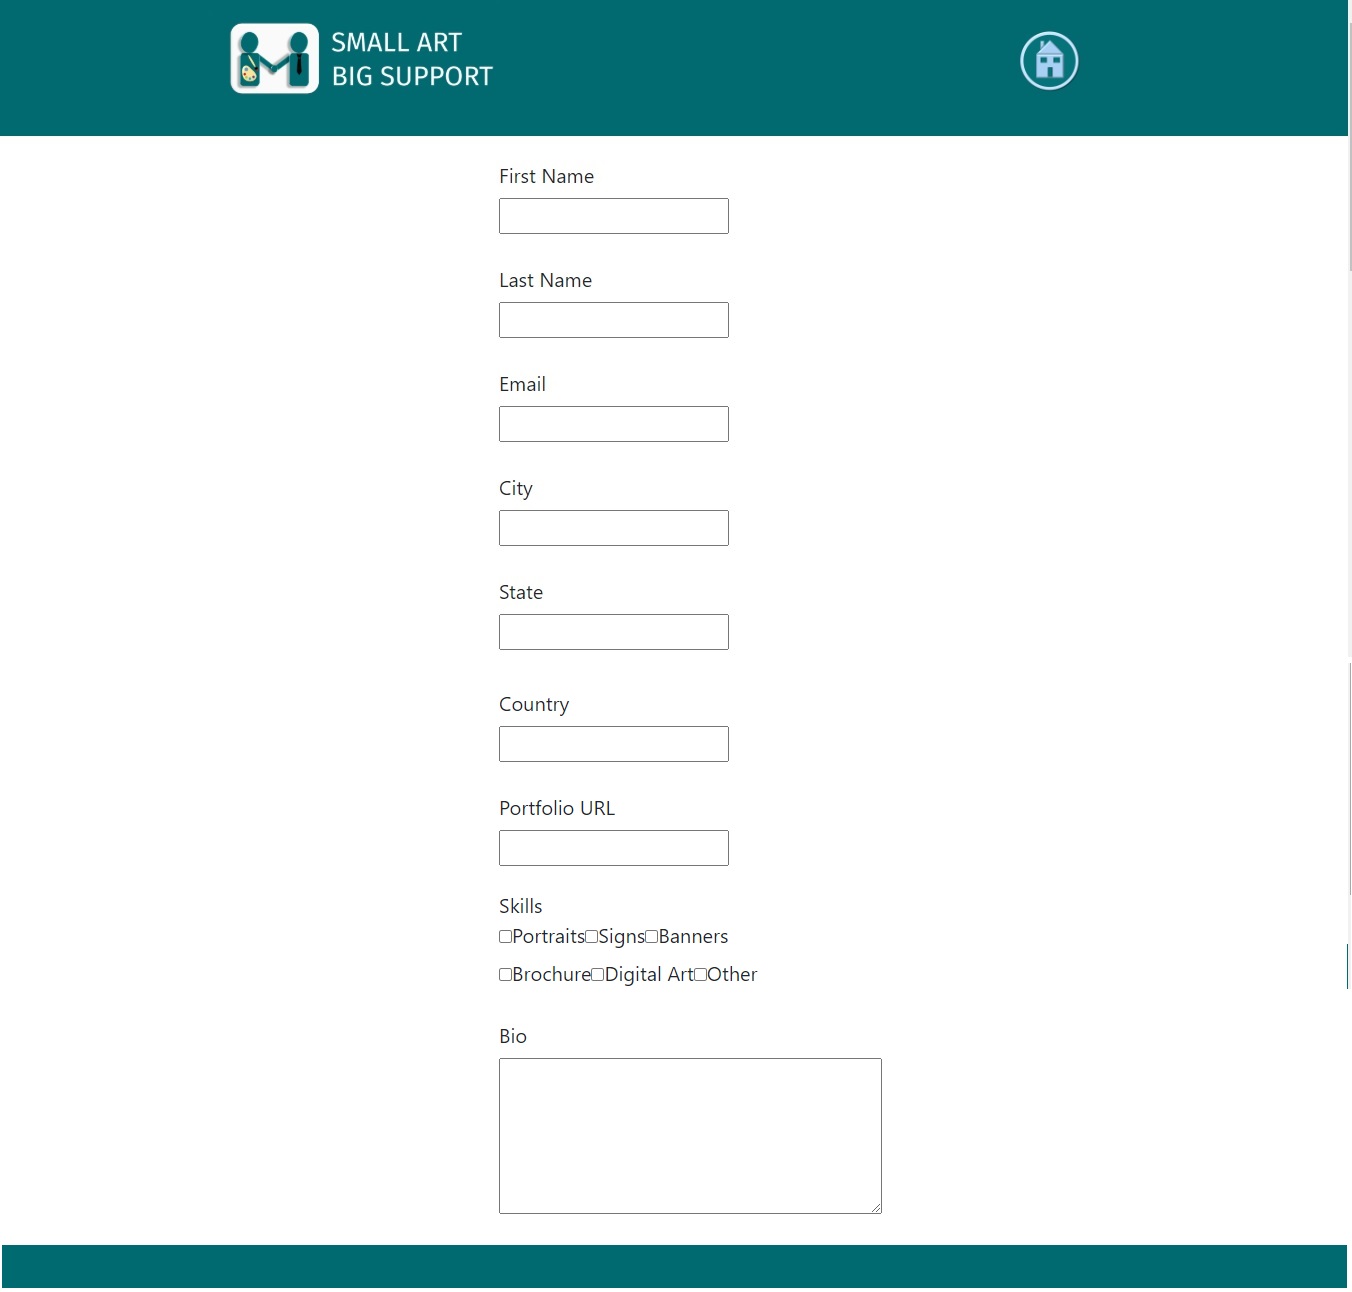Click the Small Art Big Support logo

(275, 59)
